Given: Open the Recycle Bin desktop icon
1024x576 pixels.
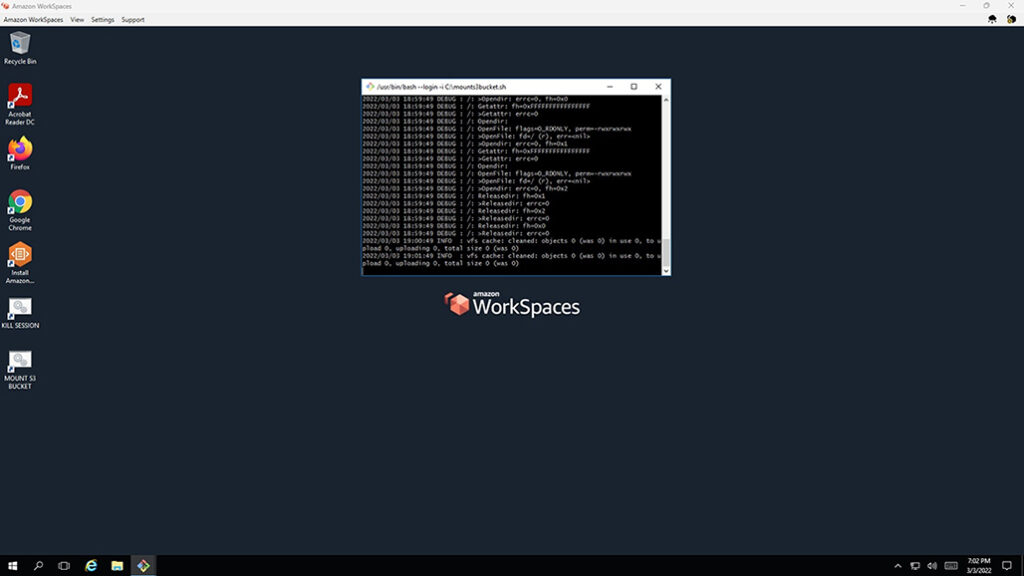Looking at the screenshot, I should point(20,49).
